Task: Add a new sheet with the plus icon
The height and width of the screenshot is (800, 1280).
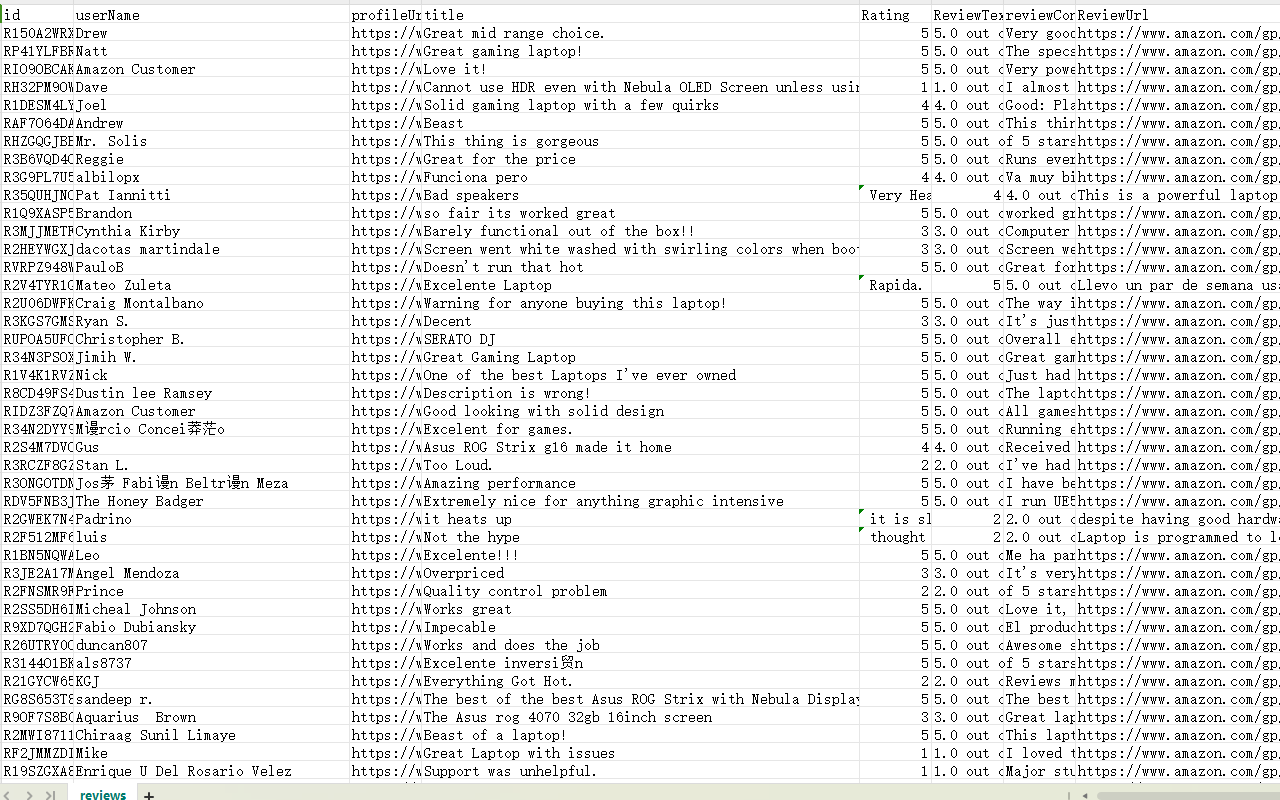Action: (x=149, y=795)
